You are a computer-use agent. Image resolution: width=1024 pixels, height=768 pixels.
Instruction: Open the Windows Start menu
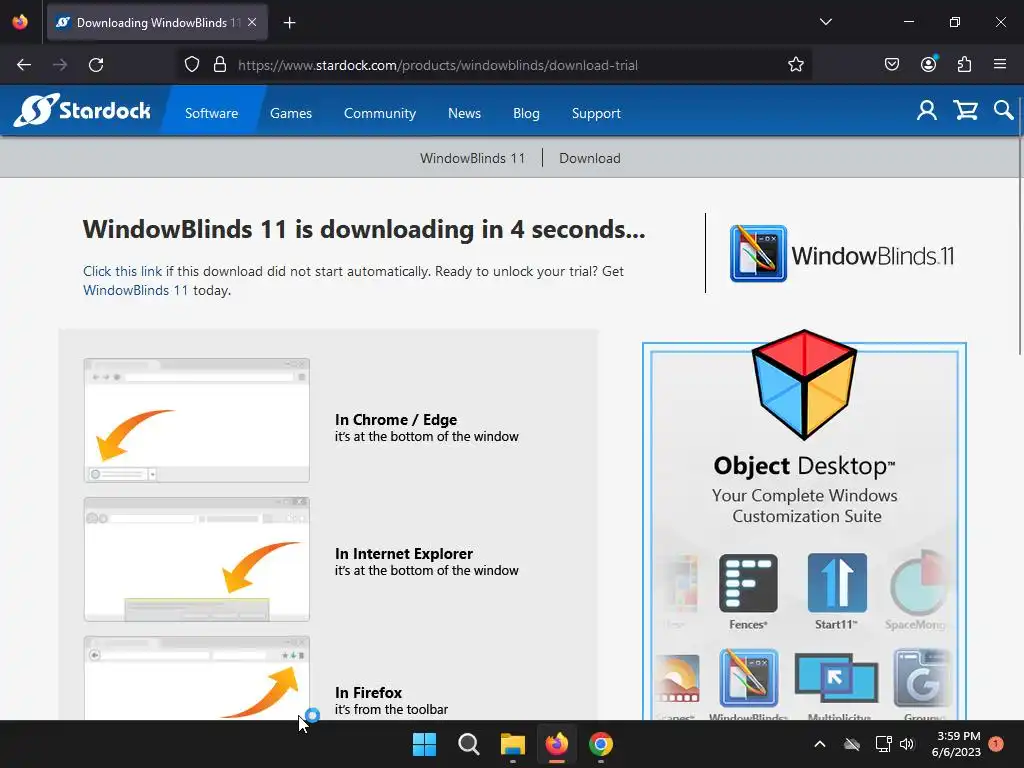click(x=424, y=744)
